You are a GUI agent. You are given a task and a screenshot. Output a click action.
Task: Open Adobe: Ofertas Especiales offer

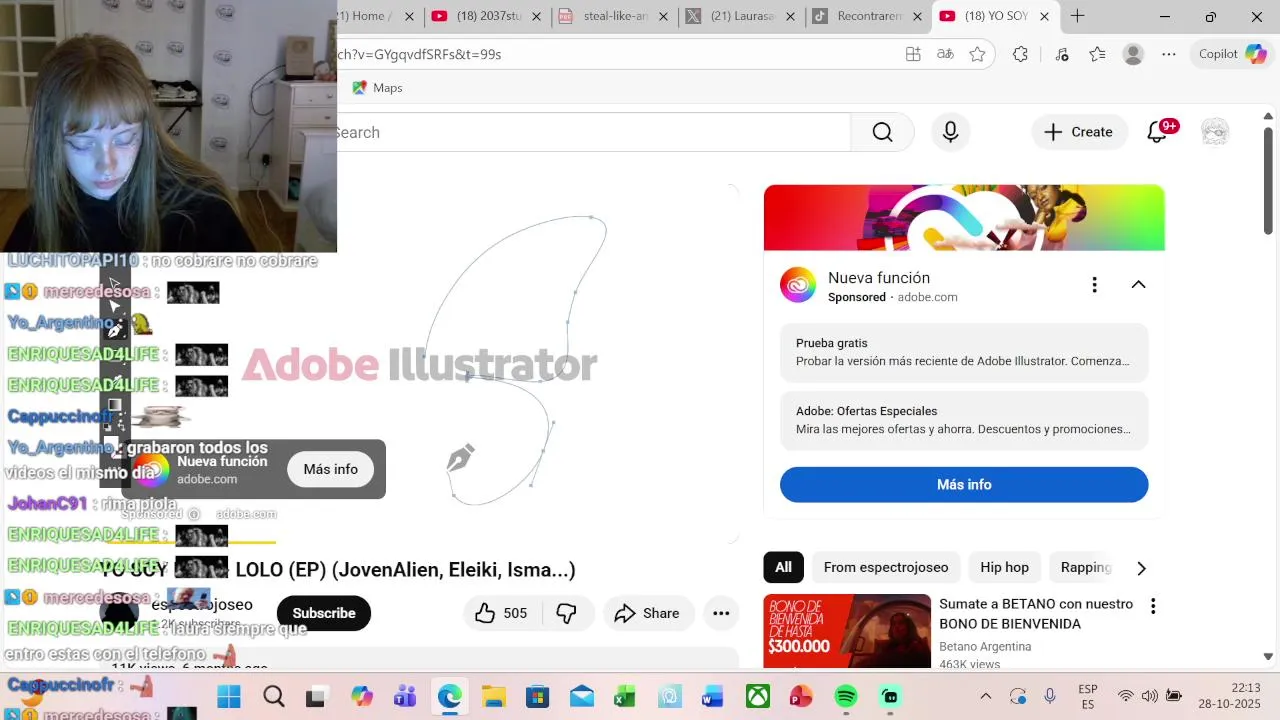[x=964, y=420]
